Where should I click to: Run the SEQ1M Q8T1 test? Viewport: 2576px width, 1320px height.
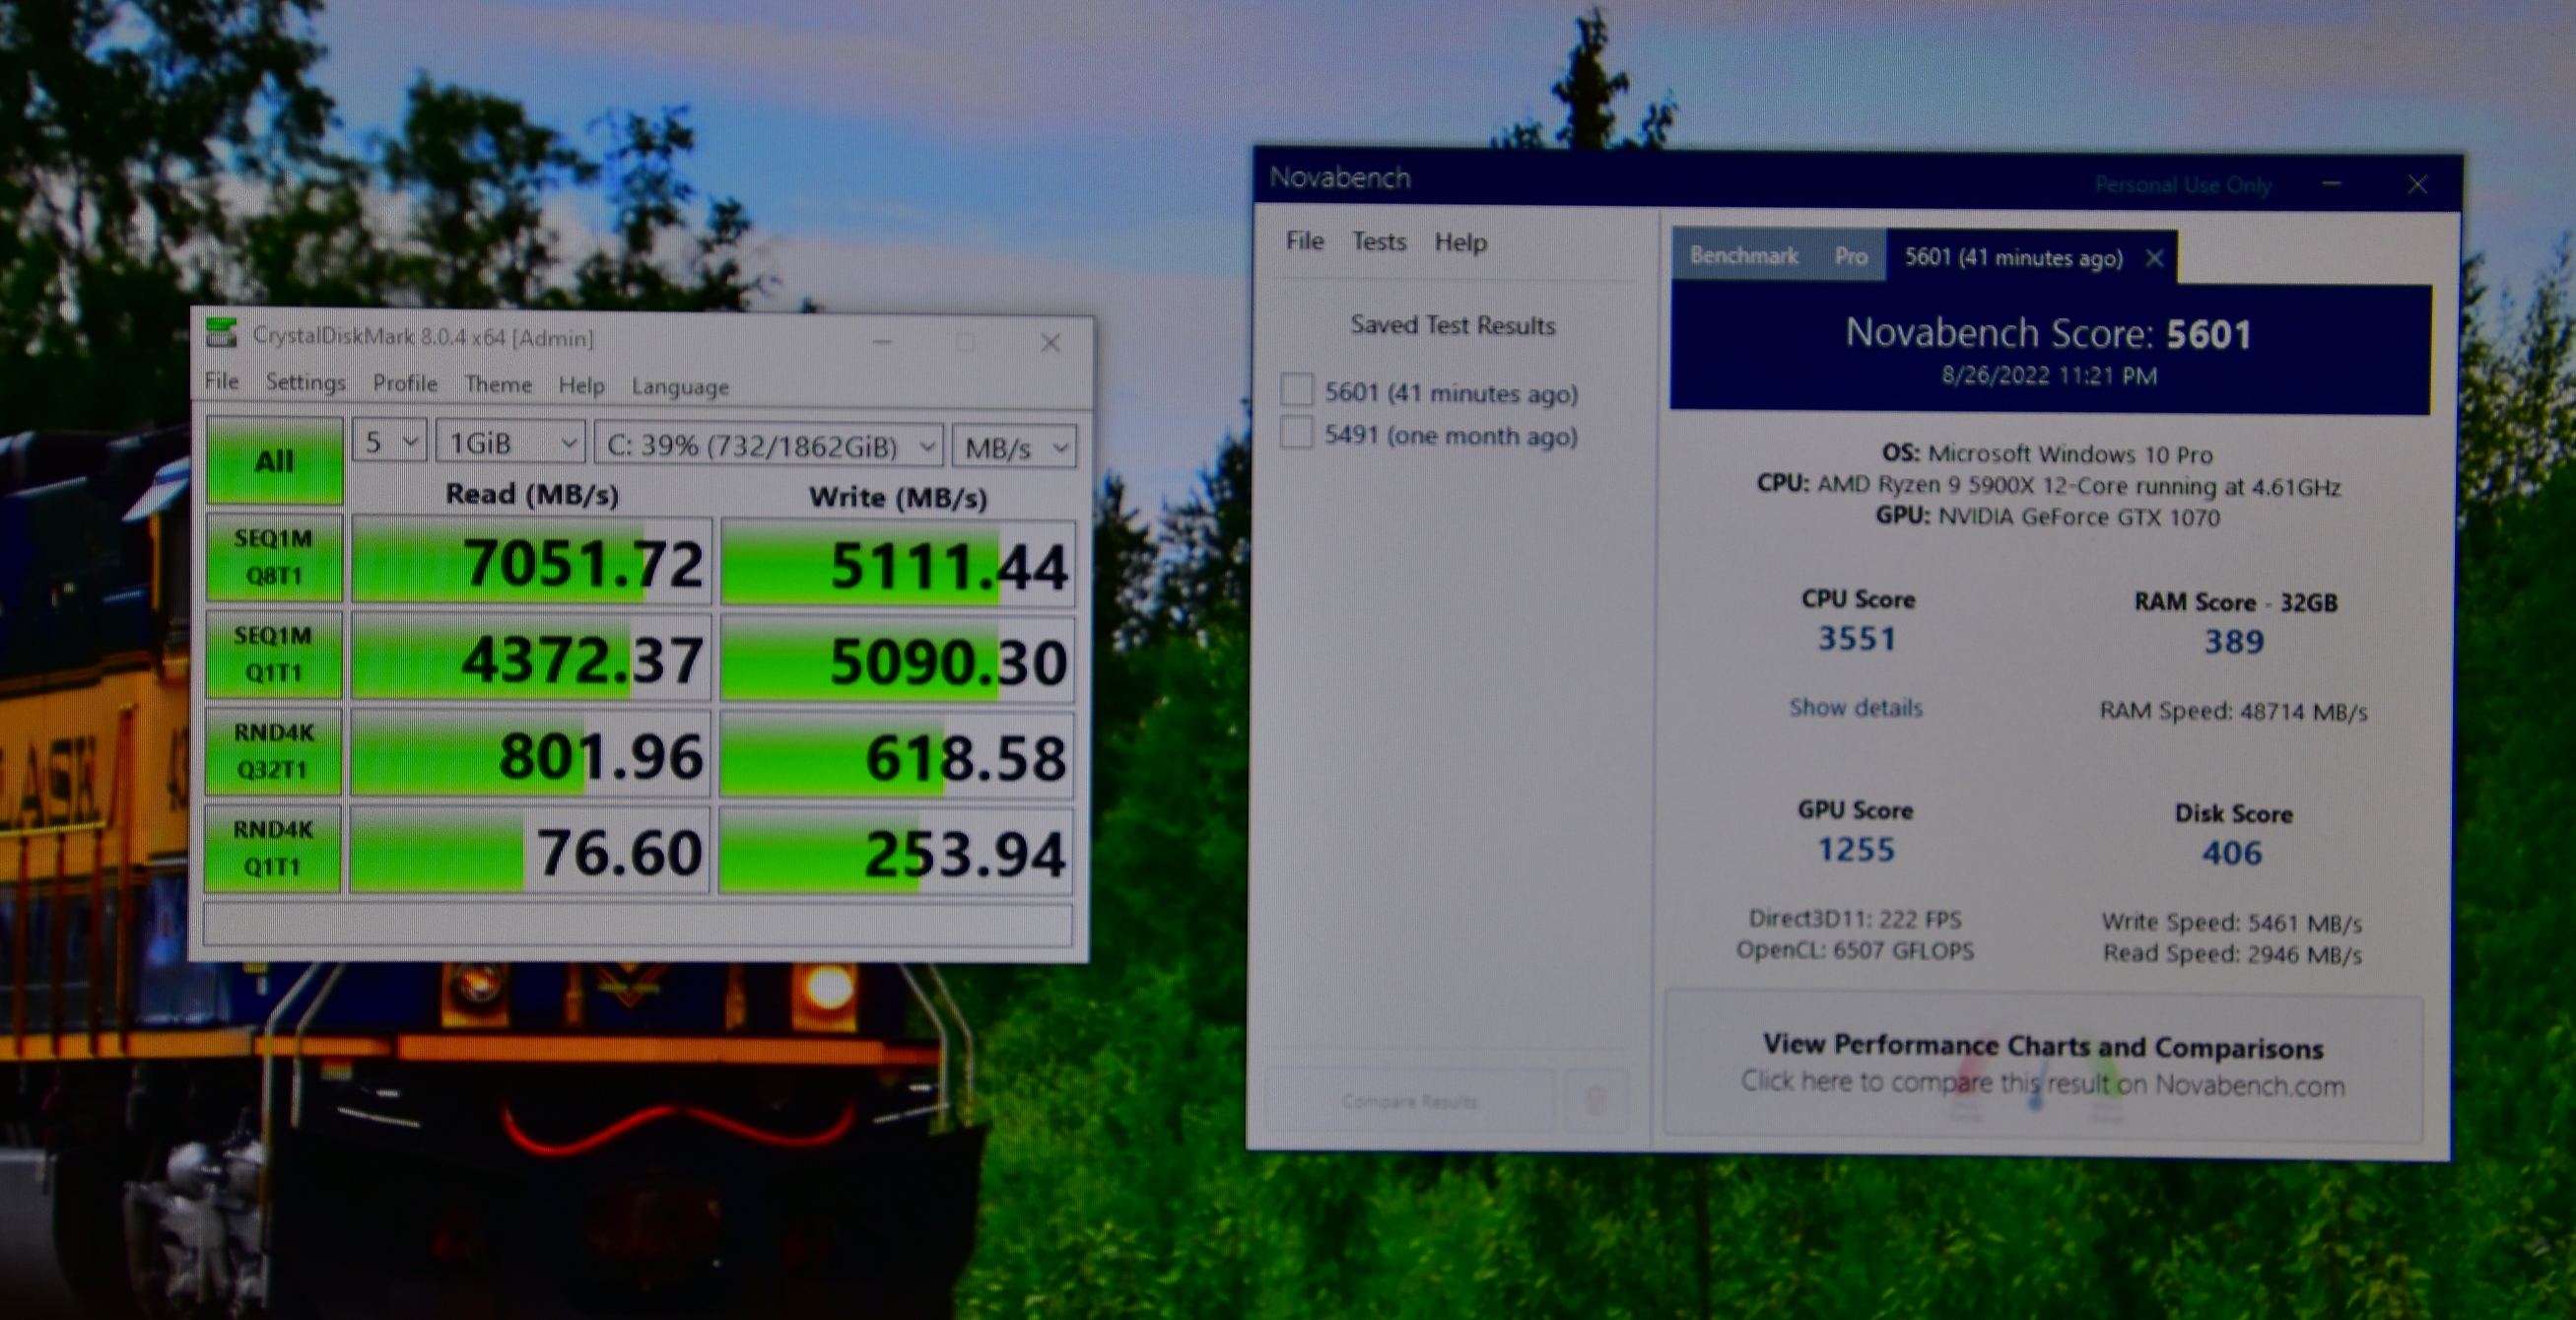[273, 557]
